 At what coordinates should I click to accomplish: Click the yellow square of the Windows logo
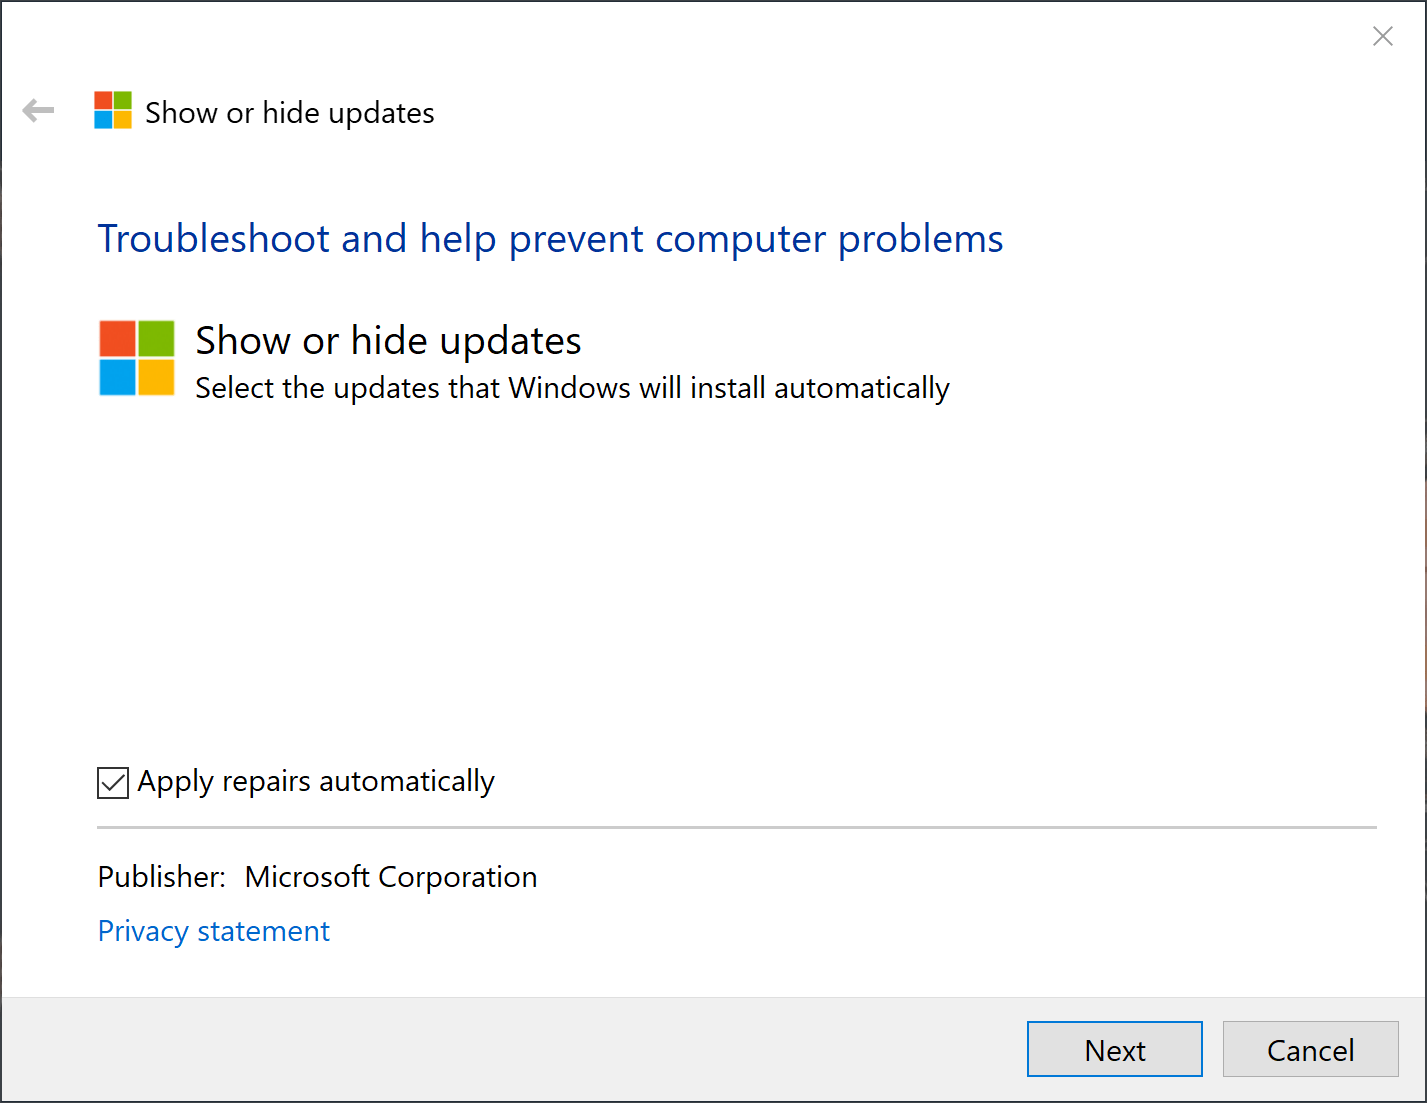coord(157,379)
